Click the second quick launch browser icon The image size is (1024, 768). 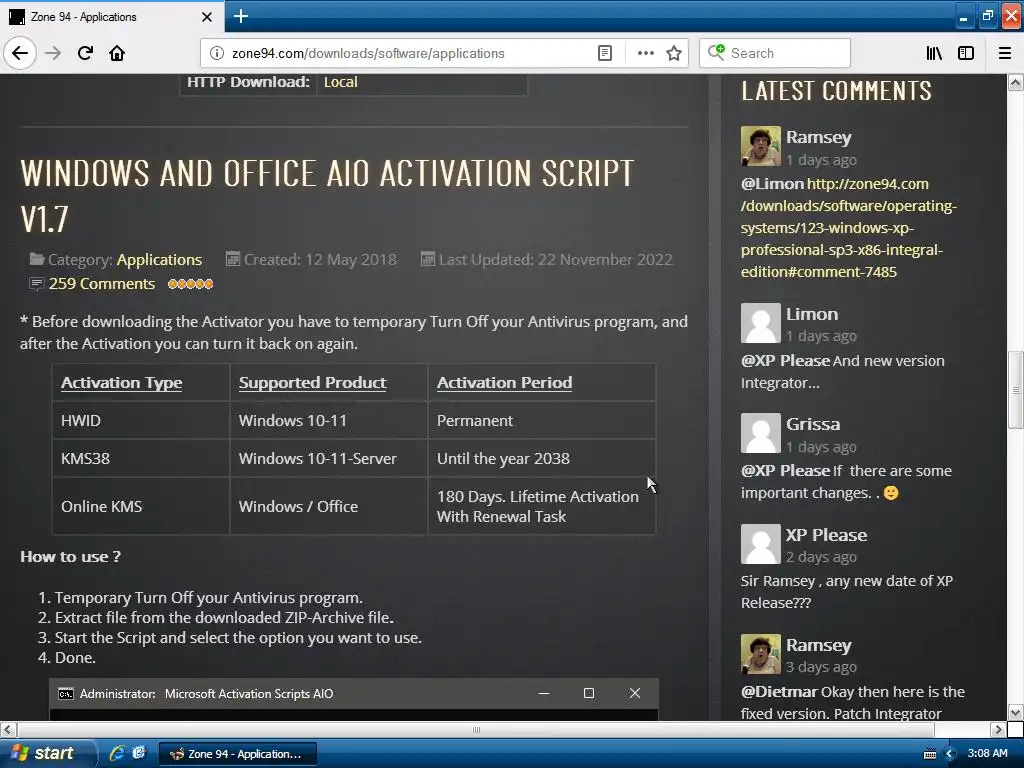(139, 753)
